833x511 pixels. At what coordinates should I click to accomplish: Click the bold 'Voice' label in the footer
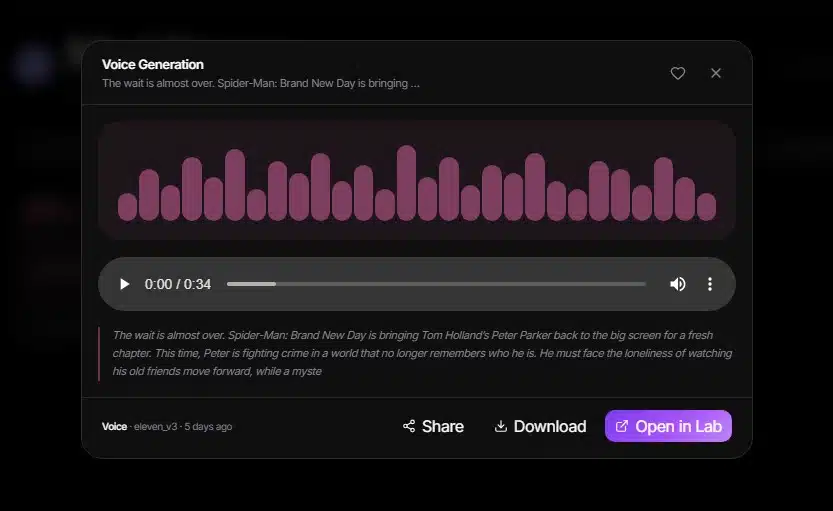click(114, 427)
